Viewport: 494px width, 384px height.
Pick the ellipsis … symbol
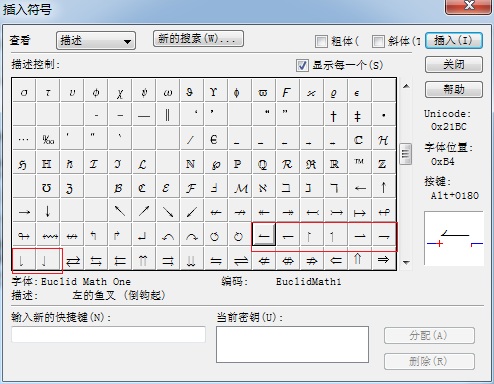point(24,139)
